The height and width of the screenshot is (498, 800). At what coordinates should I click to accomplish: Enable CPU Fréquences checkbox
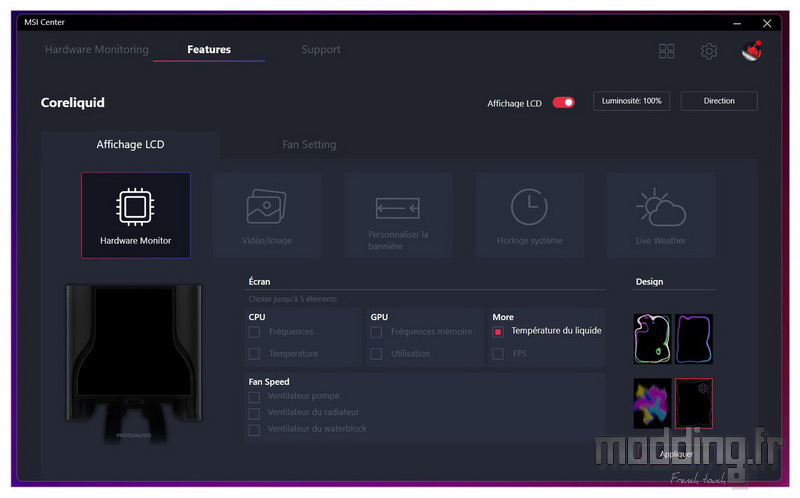point(254,332)
